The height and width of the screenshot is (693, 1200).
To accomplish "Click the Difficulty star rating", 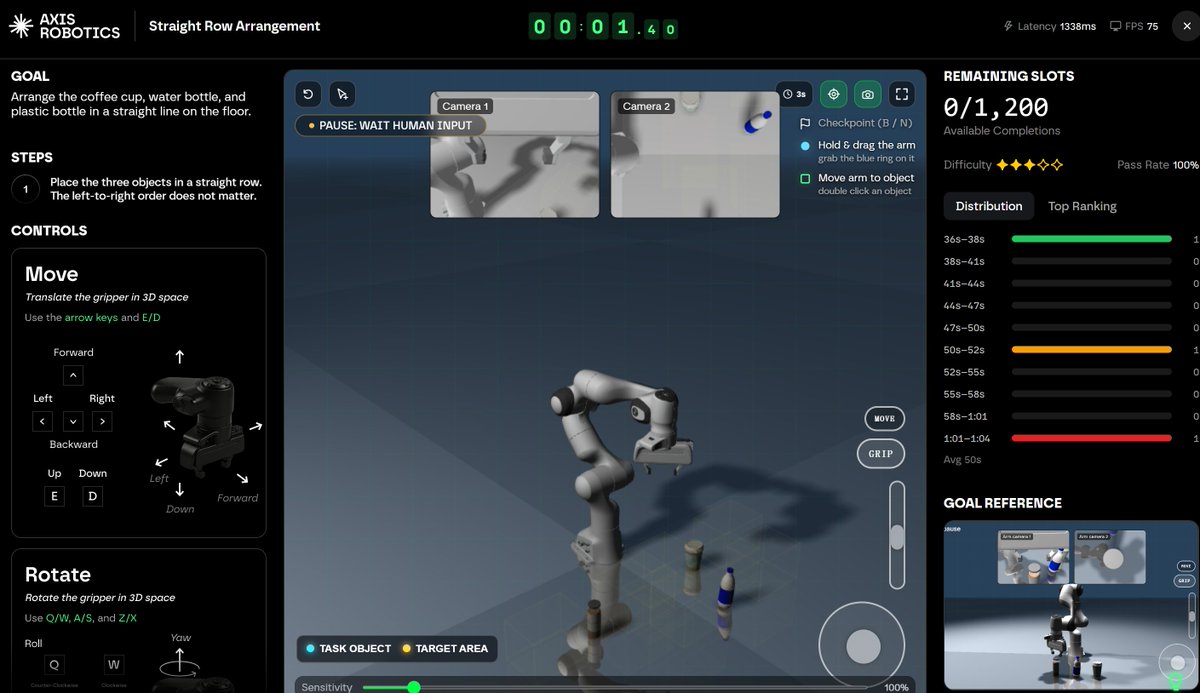I will click(x=1030, y=164).
